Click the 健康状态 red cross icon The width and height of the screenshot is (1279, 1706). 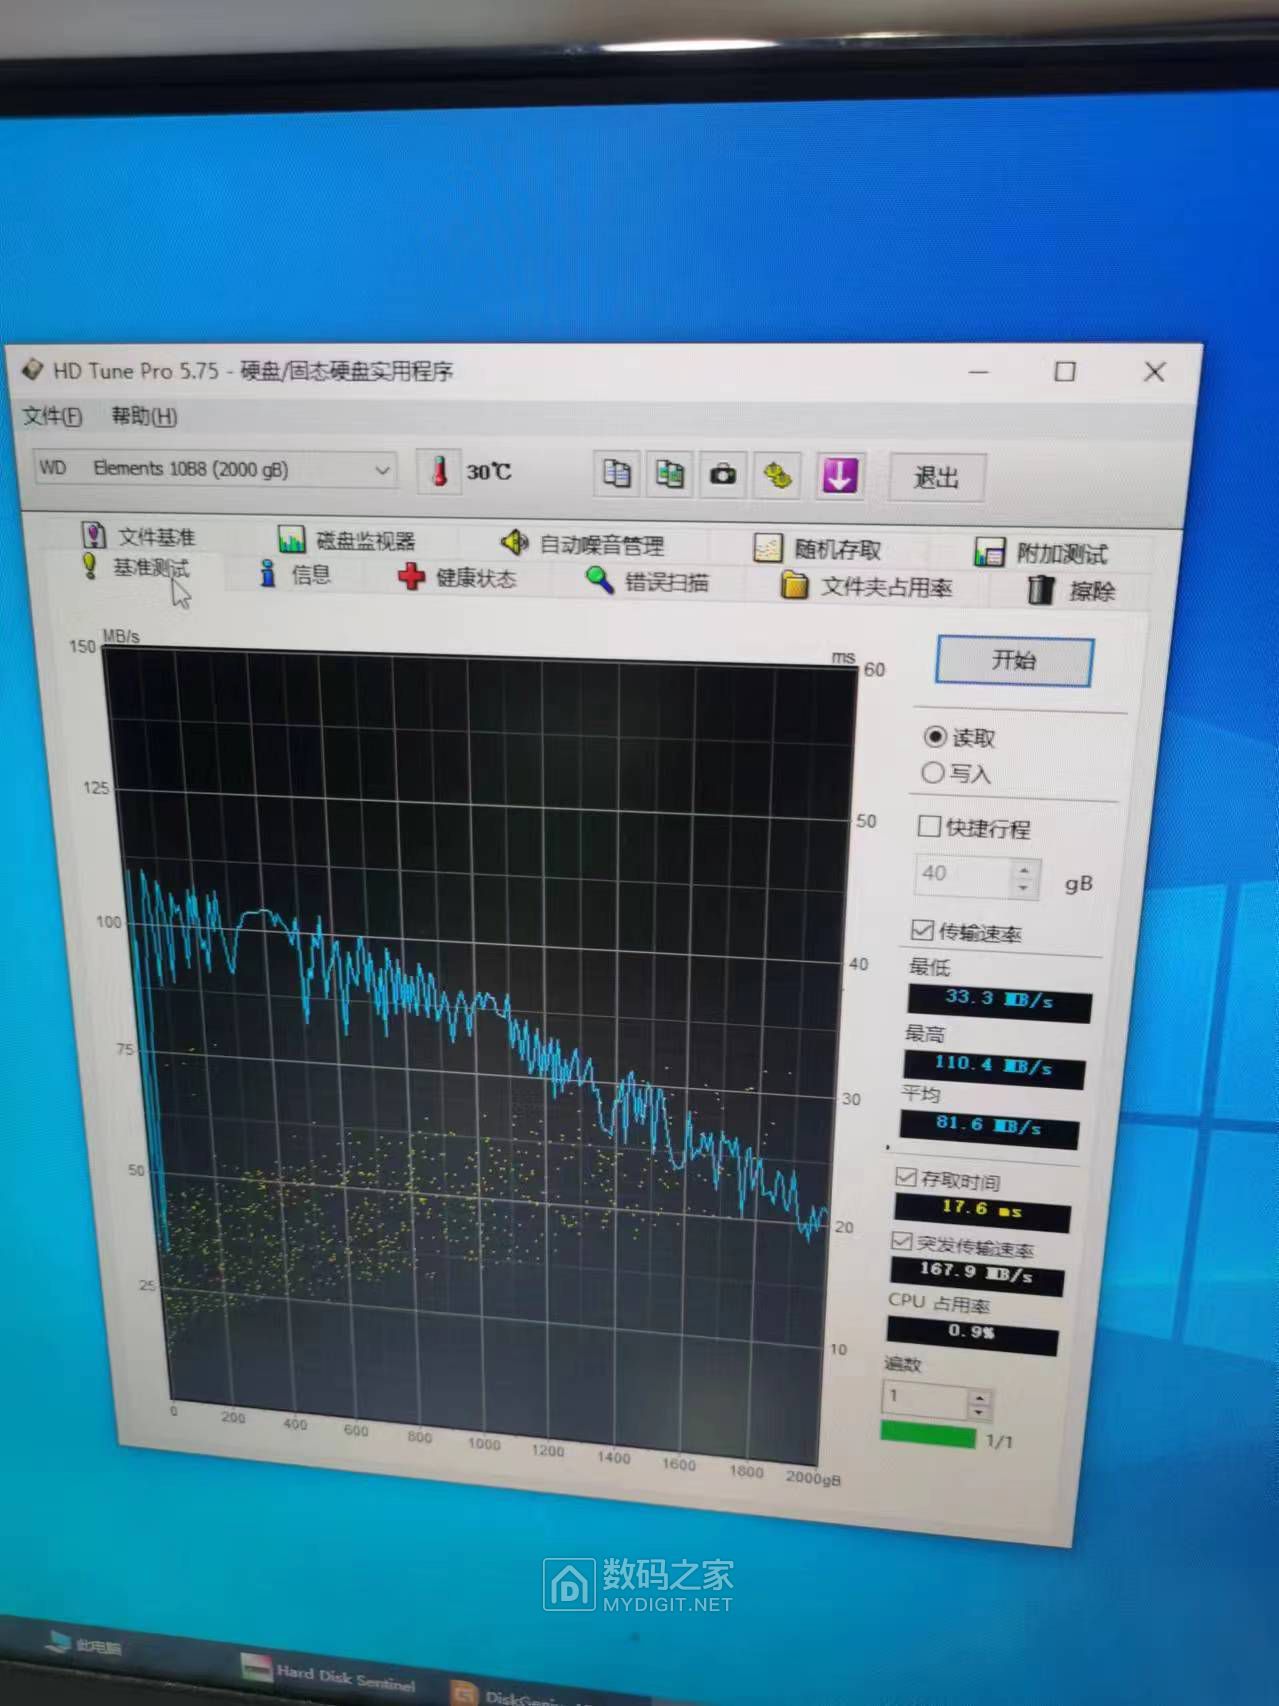[411, 577]
